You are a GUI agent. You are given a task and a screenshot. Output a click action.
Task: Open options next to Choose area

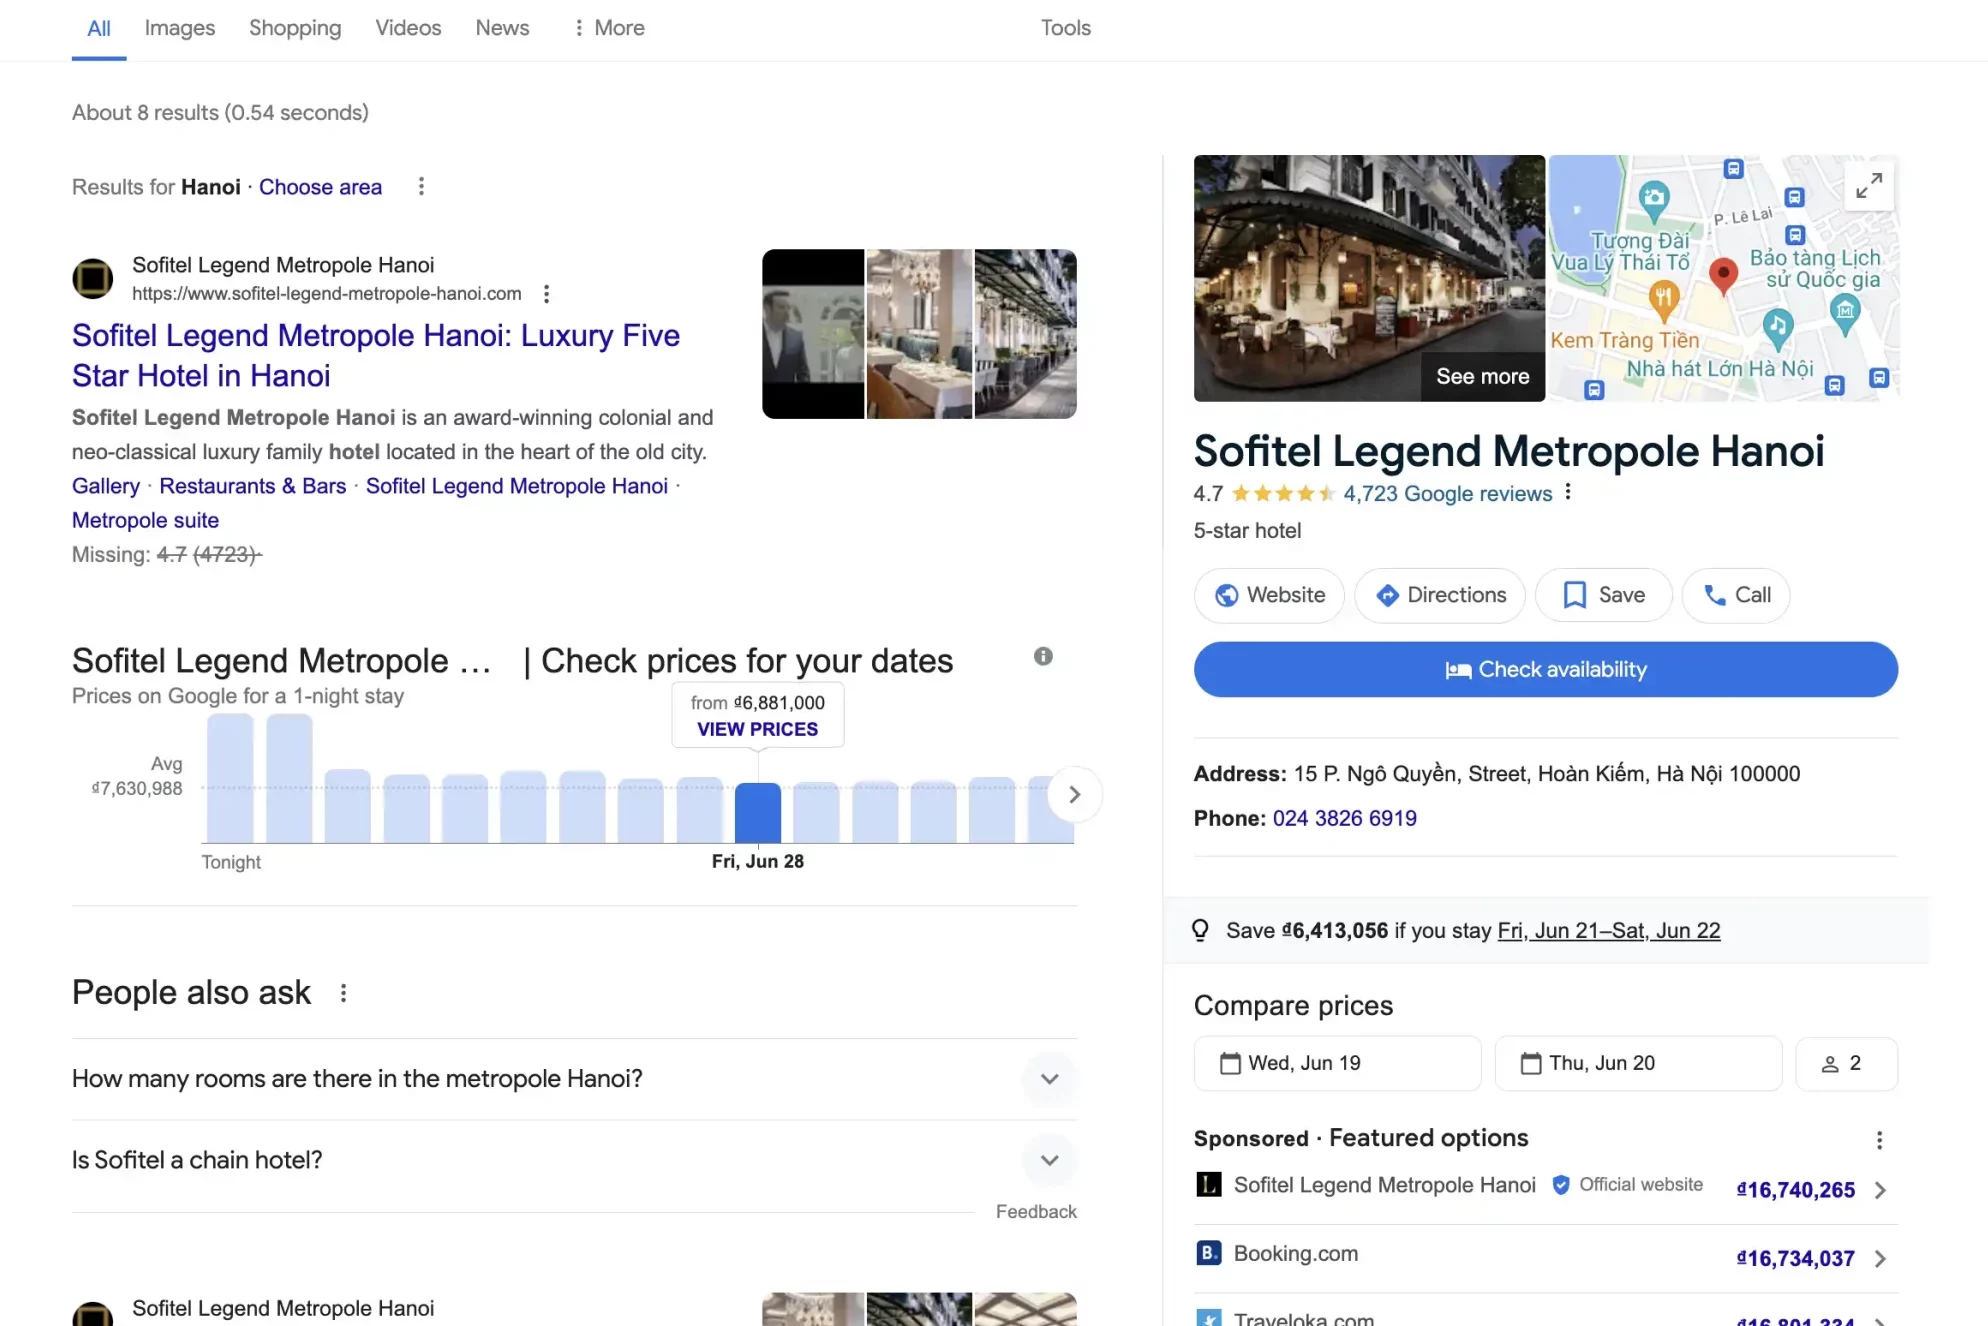[421, 187]
